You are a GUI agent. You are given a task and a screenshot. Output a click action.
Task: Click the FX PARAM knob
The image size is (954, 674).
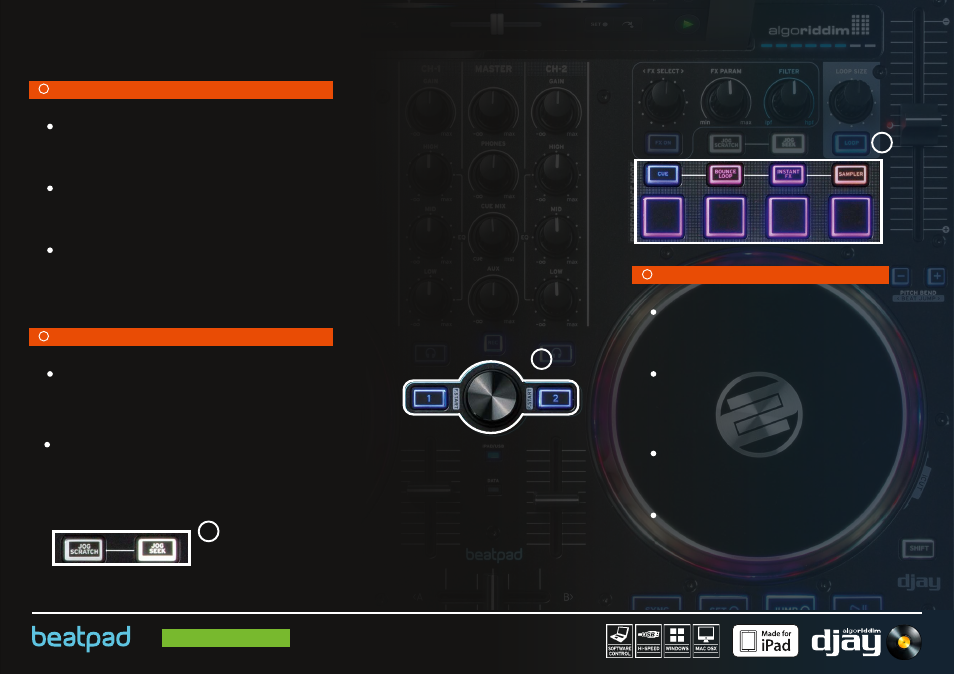[x=726, y=100]
